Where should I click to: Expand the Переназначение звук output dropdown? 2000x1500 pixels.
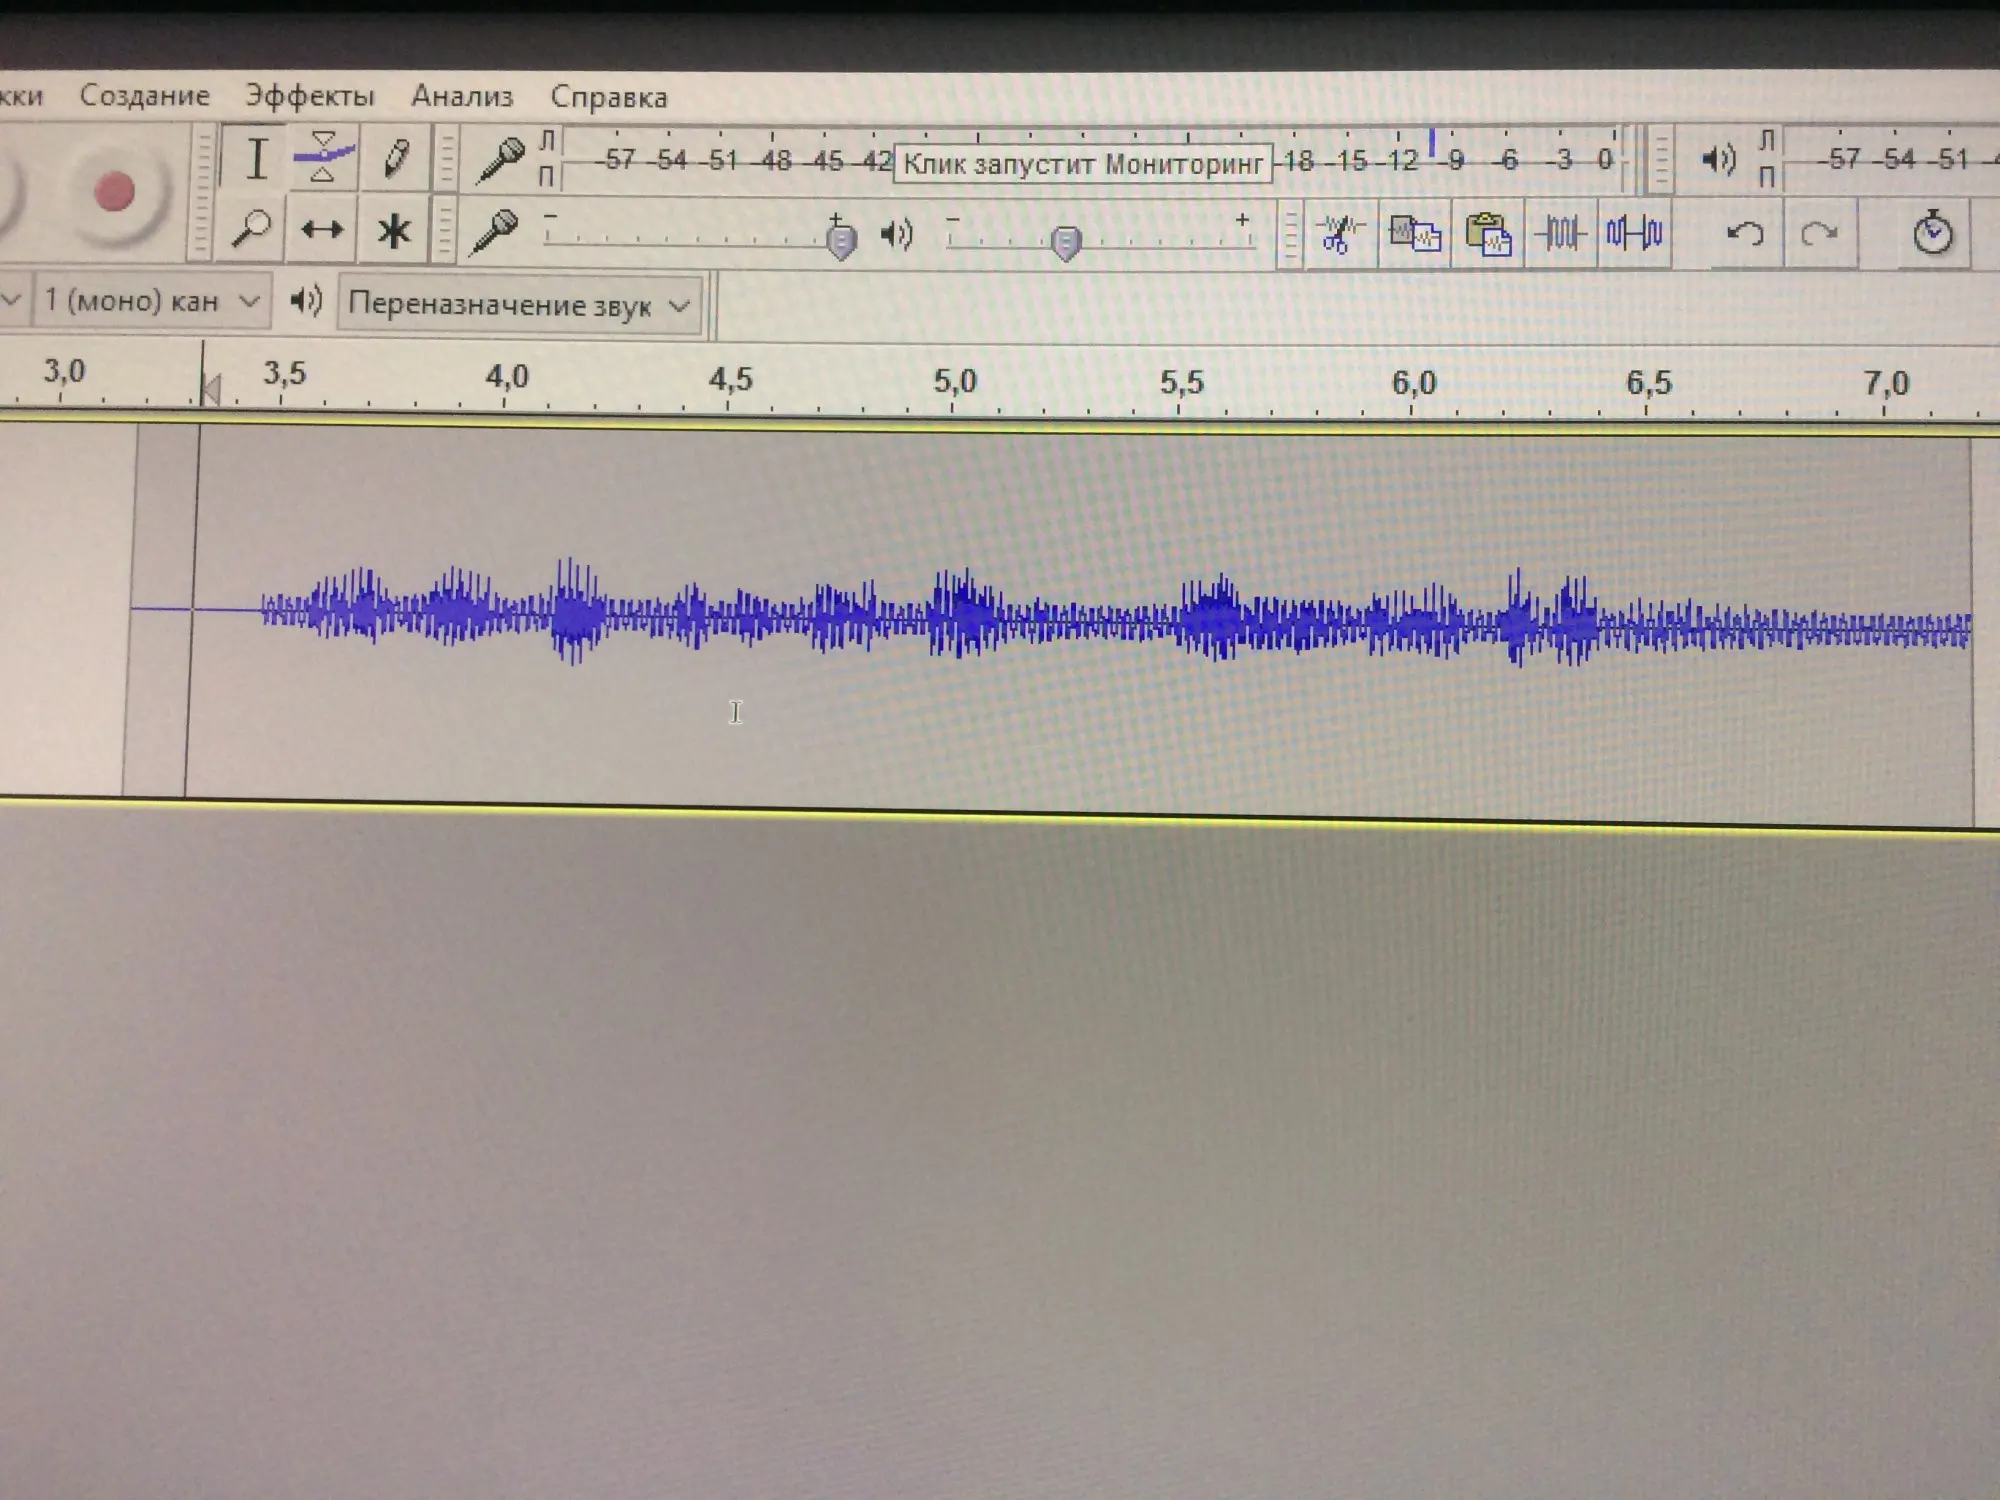(x=519, y=305)
